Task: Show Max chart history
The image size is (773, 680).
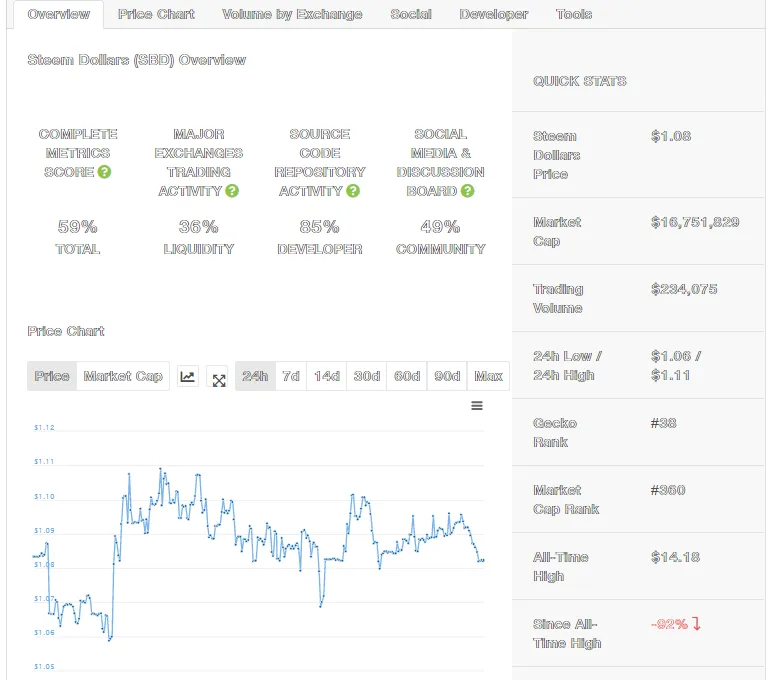Action: point(488,376)
